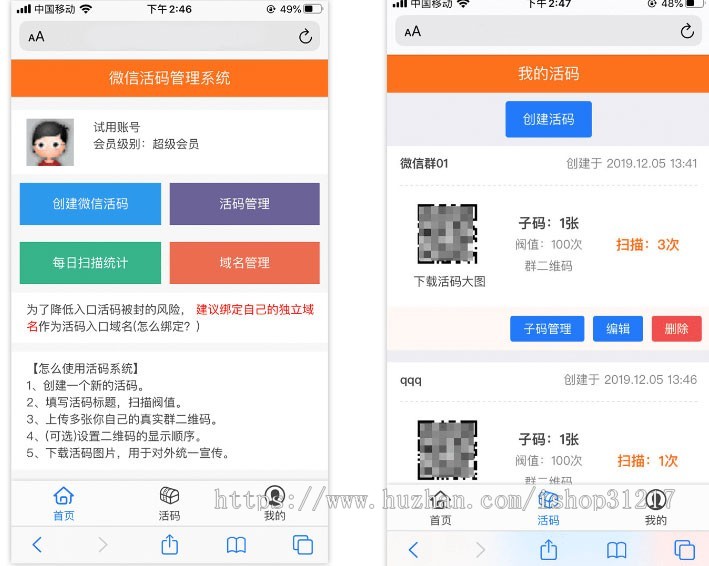Tap the AA text size control in right phone
Image resolution: width=709 pixels, height=566 pixels.
(412, 32)
